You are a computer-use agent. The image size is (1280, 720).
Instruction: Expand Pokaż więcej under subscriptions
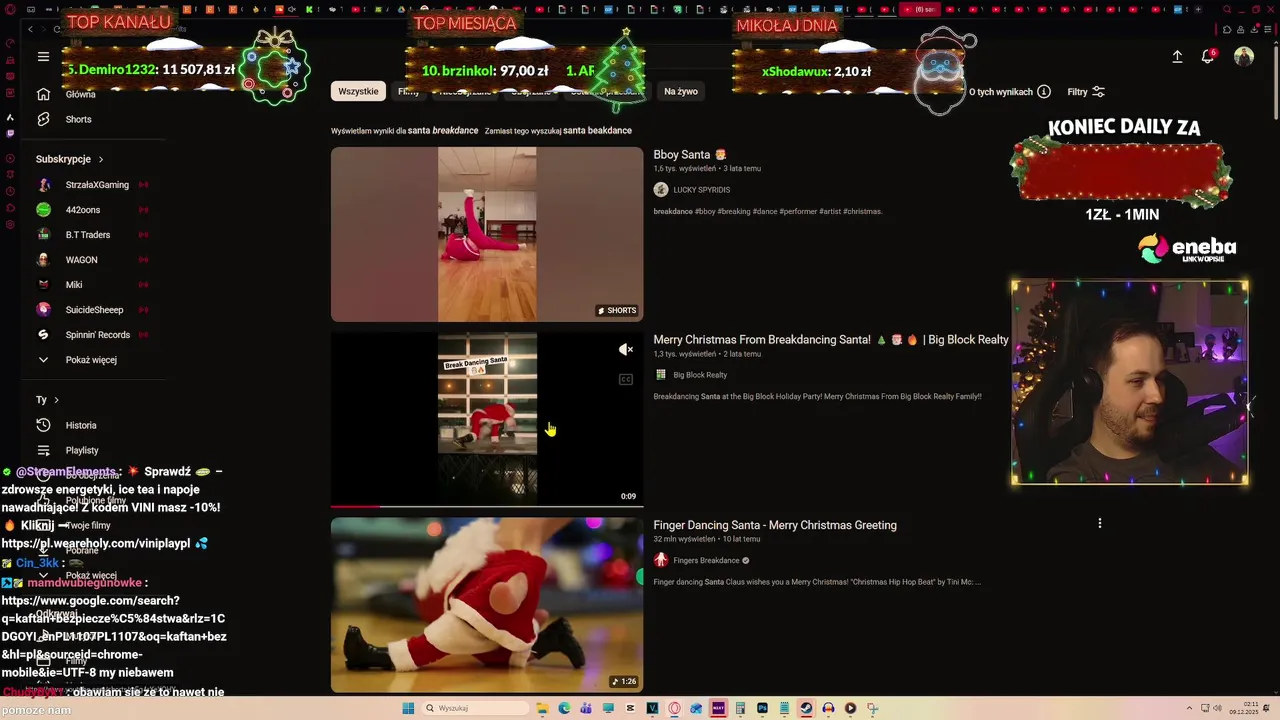[x=91, y=360]
